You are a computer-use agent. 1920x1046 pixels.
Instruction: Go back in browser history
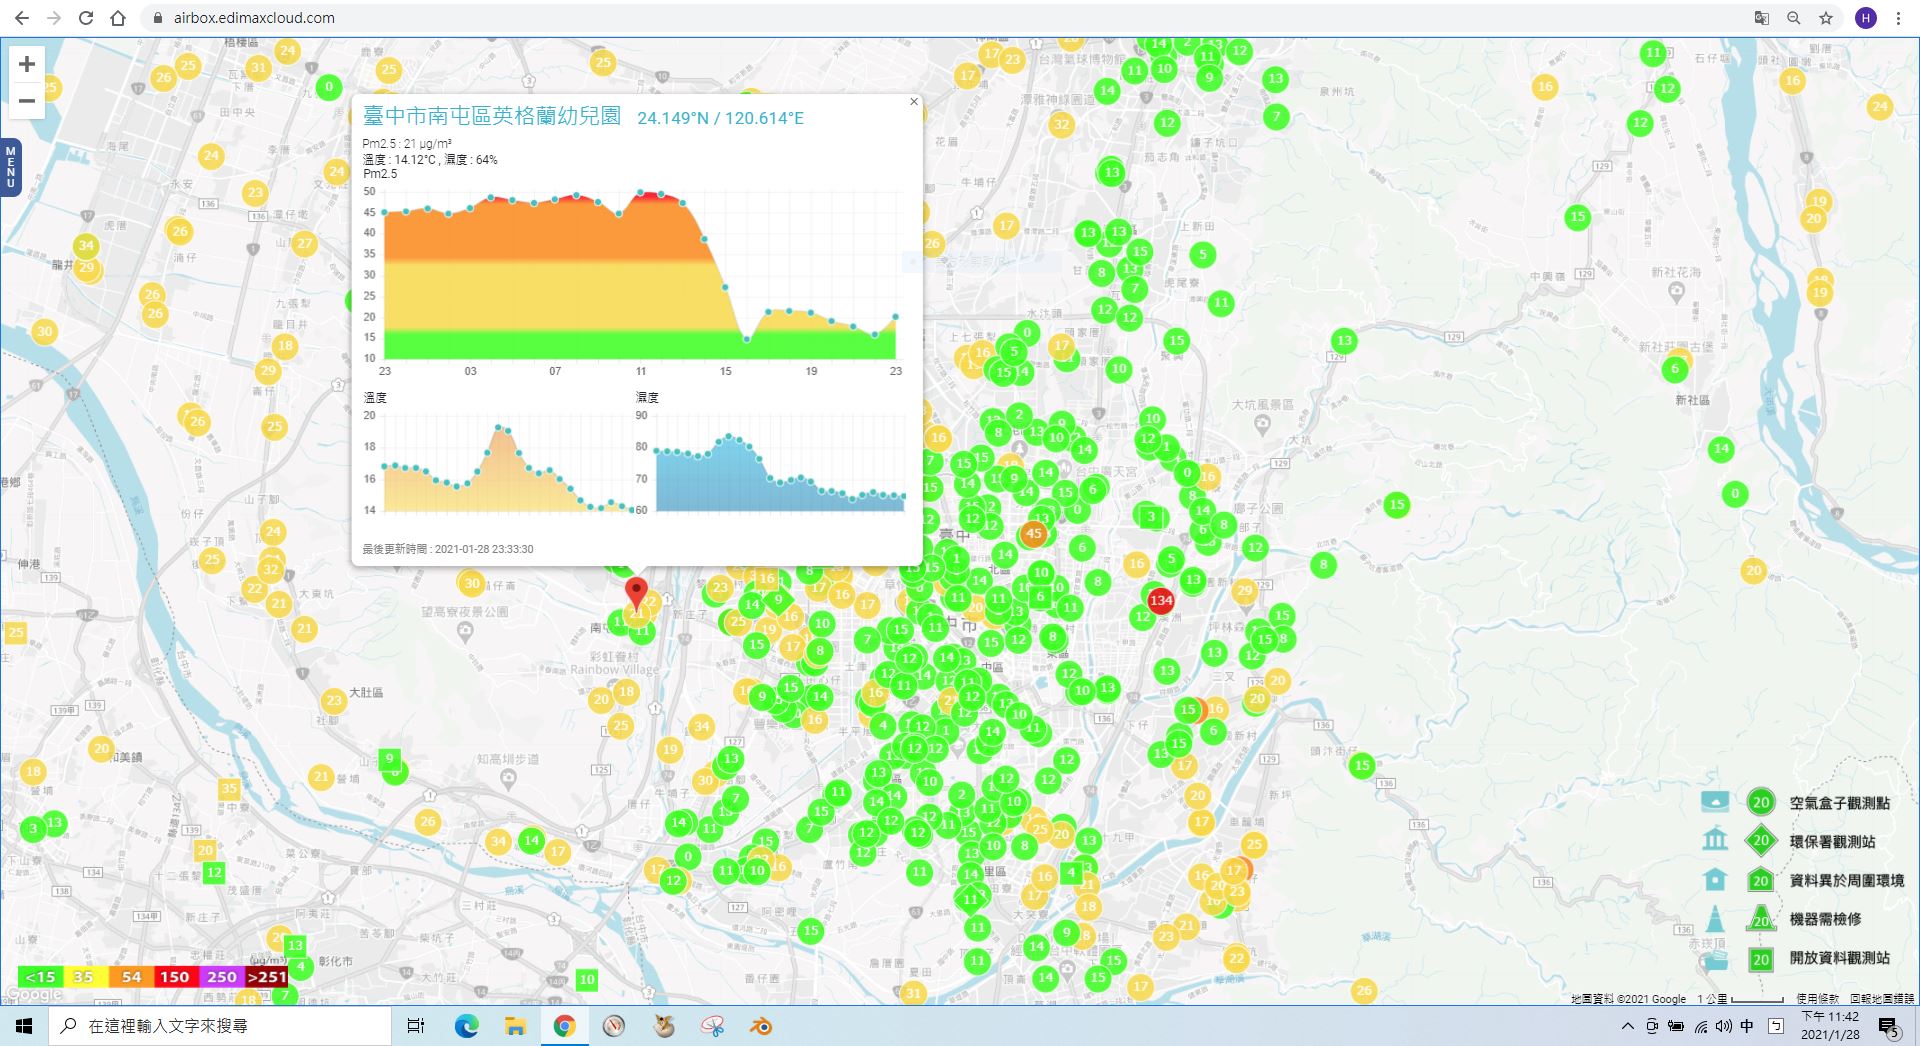click(x=22, y=18)
